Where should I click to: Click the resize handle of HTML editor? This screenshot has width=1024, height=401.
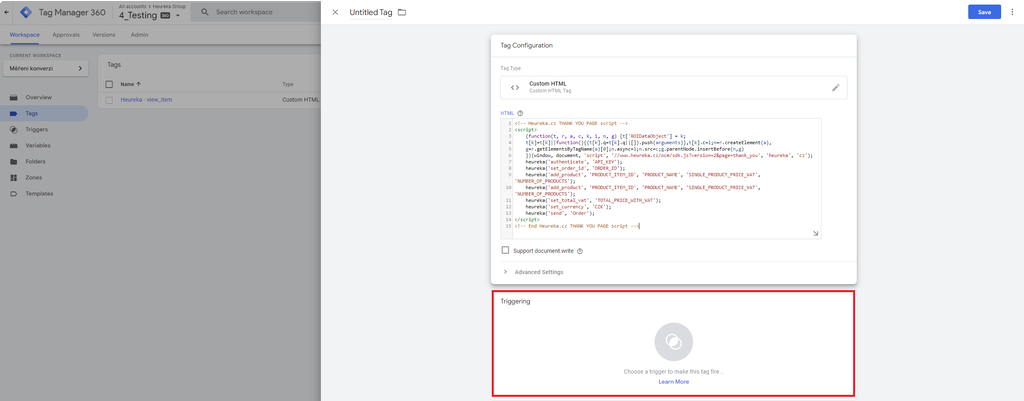[815, 233]
